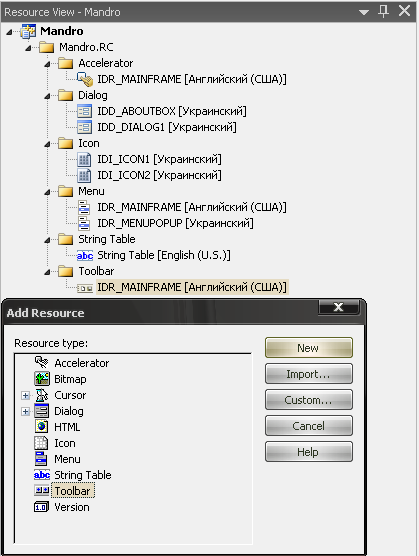
Task: Click Toolbar icon in Resource type list
Action: [42, 490]
